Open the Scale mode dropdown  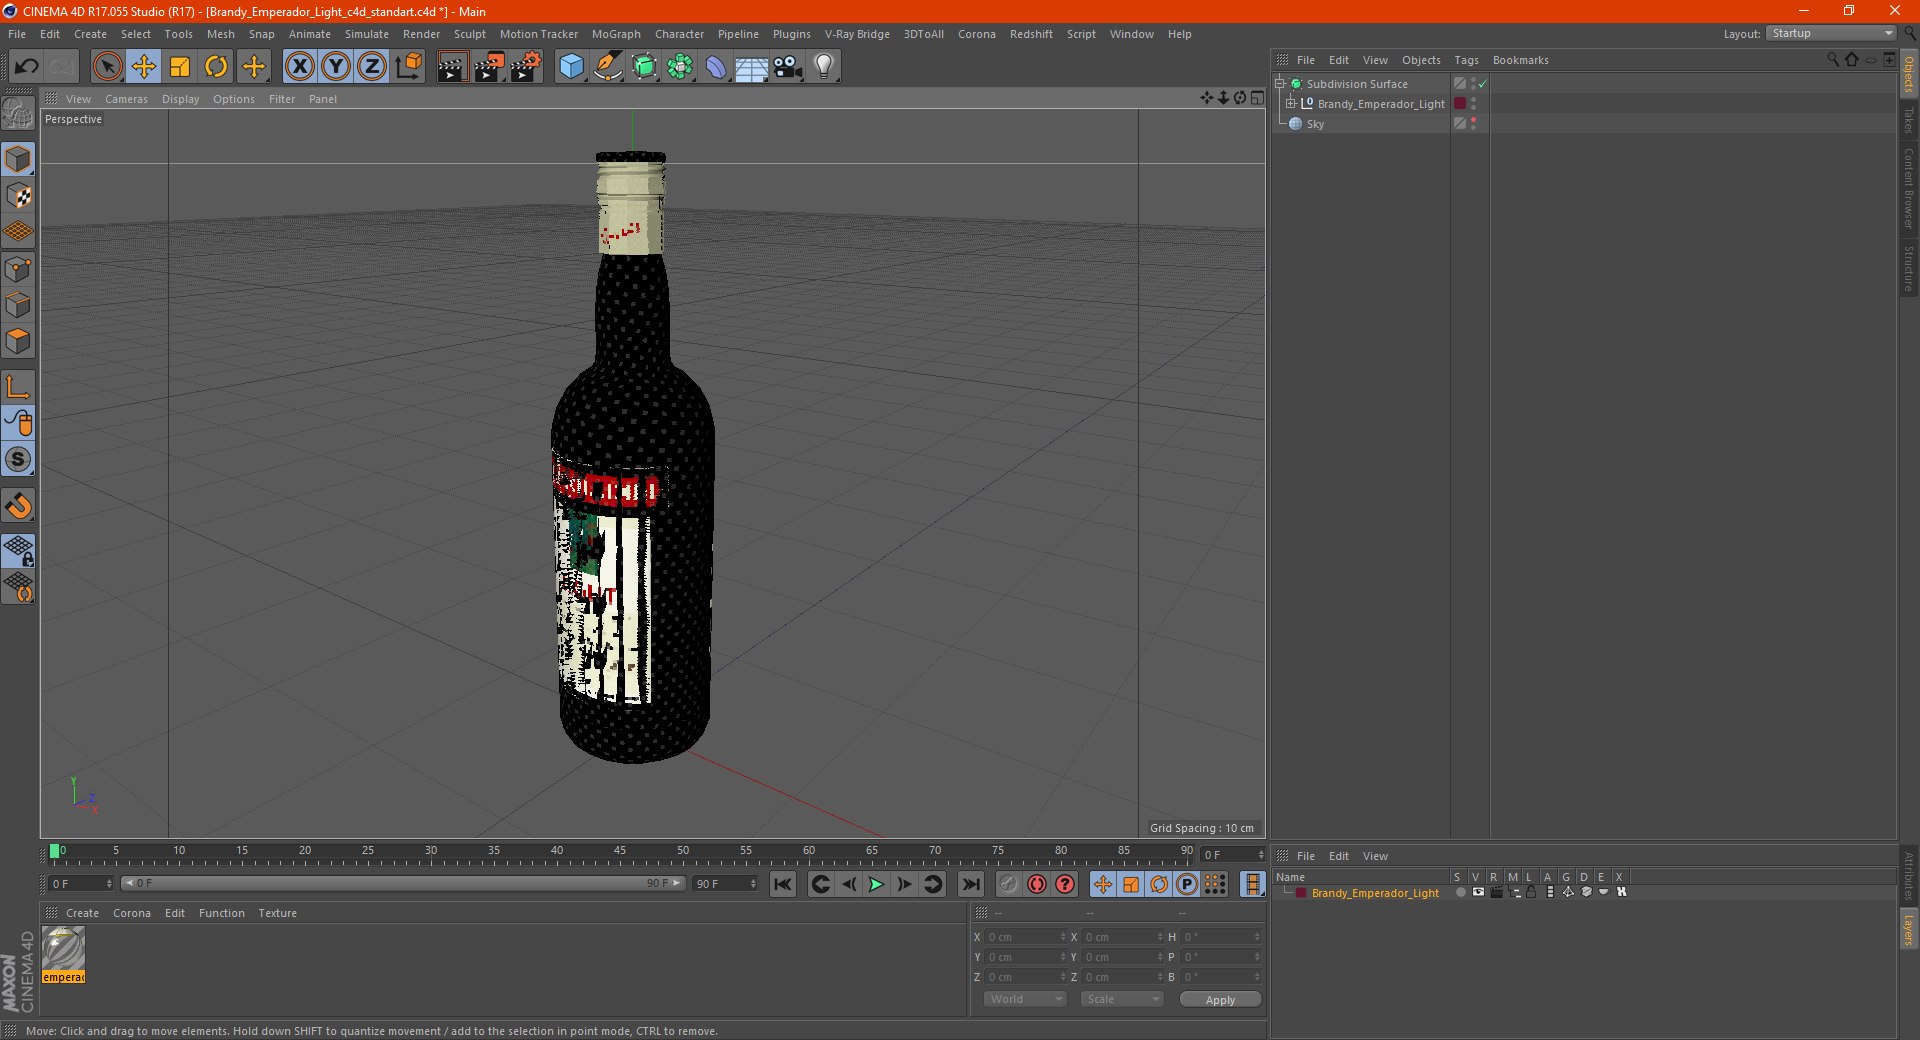[1122, 999]
